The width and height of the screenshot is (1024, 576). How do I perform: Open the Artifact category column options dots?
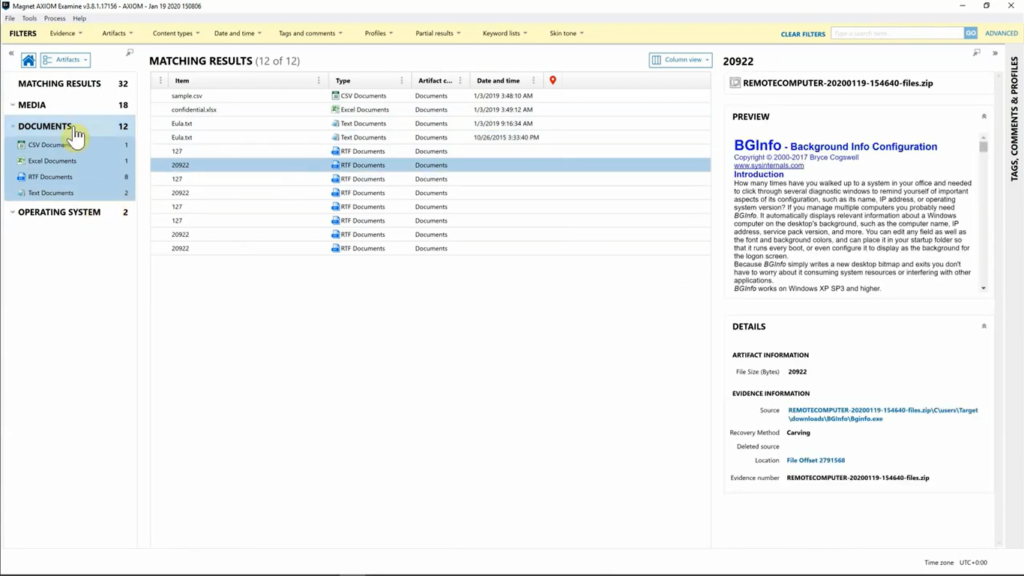pos(460,80)
